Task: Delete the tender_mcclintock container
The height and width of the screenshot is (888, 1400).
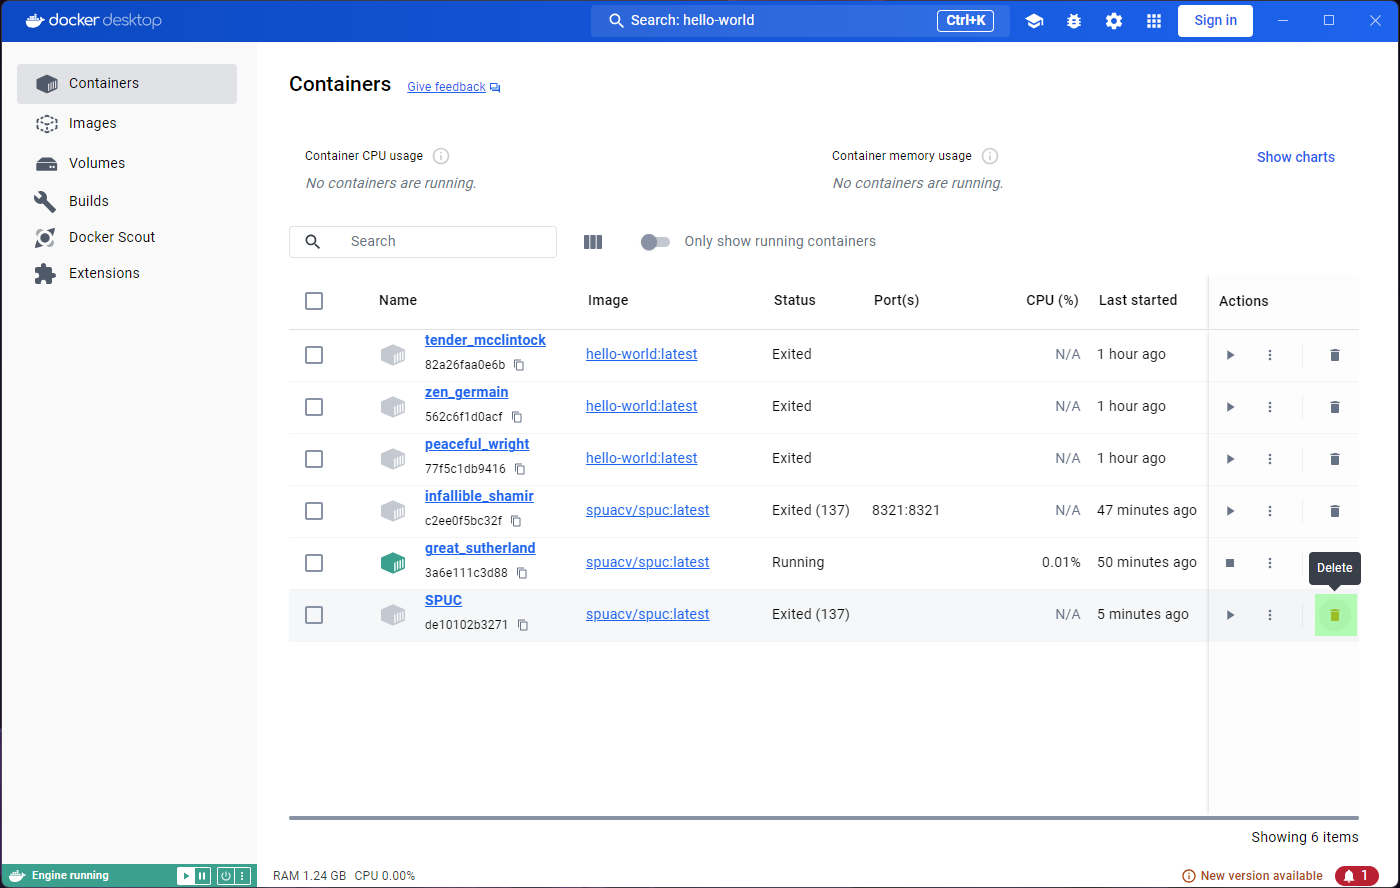Action: 1334,355
